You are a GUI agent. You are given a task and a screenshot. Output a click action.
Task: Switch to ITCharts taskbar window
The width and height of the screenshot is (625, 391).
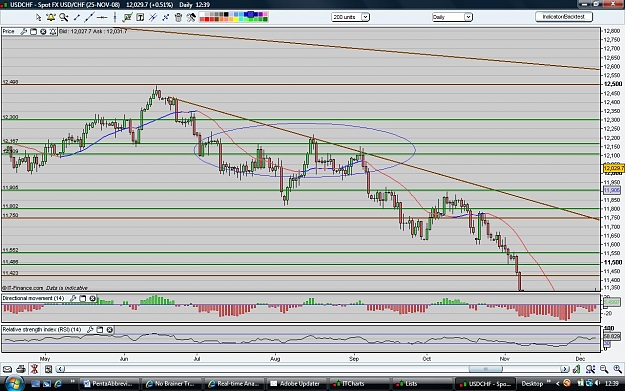(360, 384)
